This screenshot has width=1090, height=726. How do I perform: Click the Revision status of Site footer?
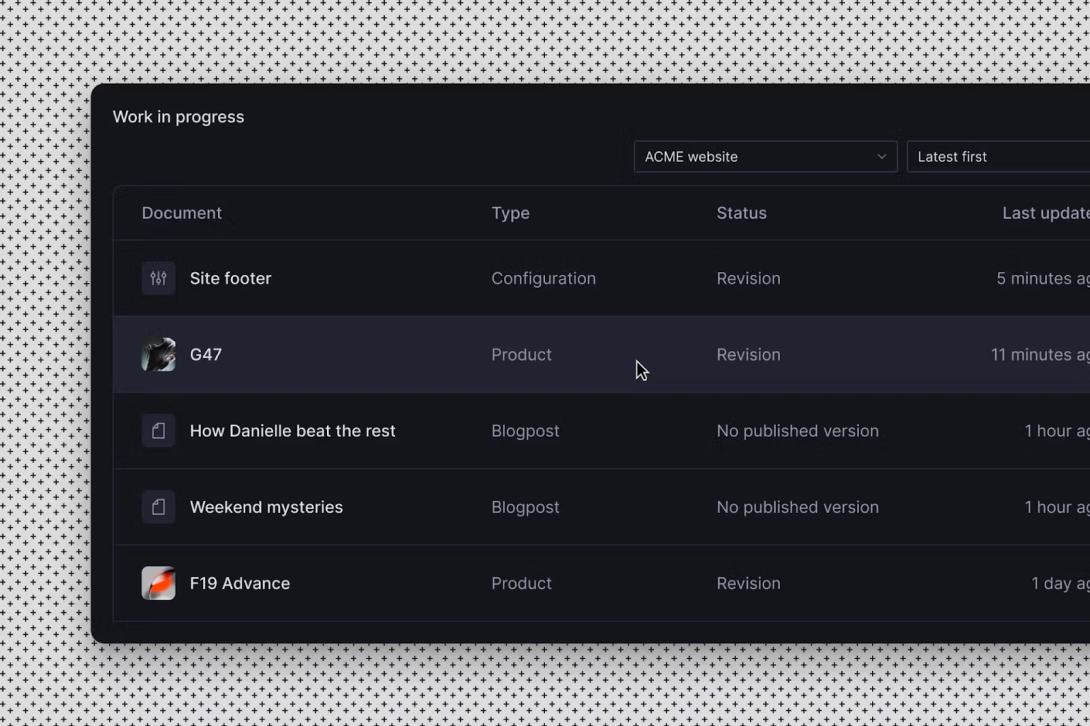pyautogui.click(x=748, y=279)
